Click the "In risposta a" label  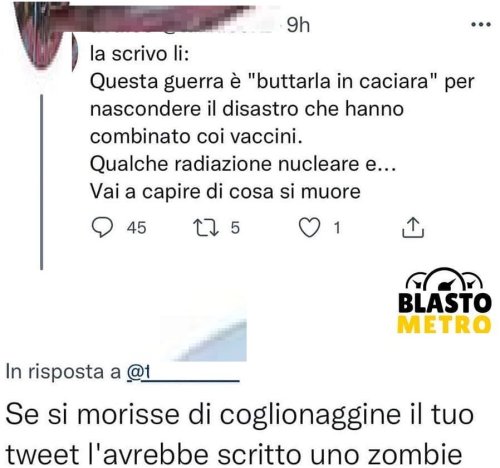click(63, 372)
